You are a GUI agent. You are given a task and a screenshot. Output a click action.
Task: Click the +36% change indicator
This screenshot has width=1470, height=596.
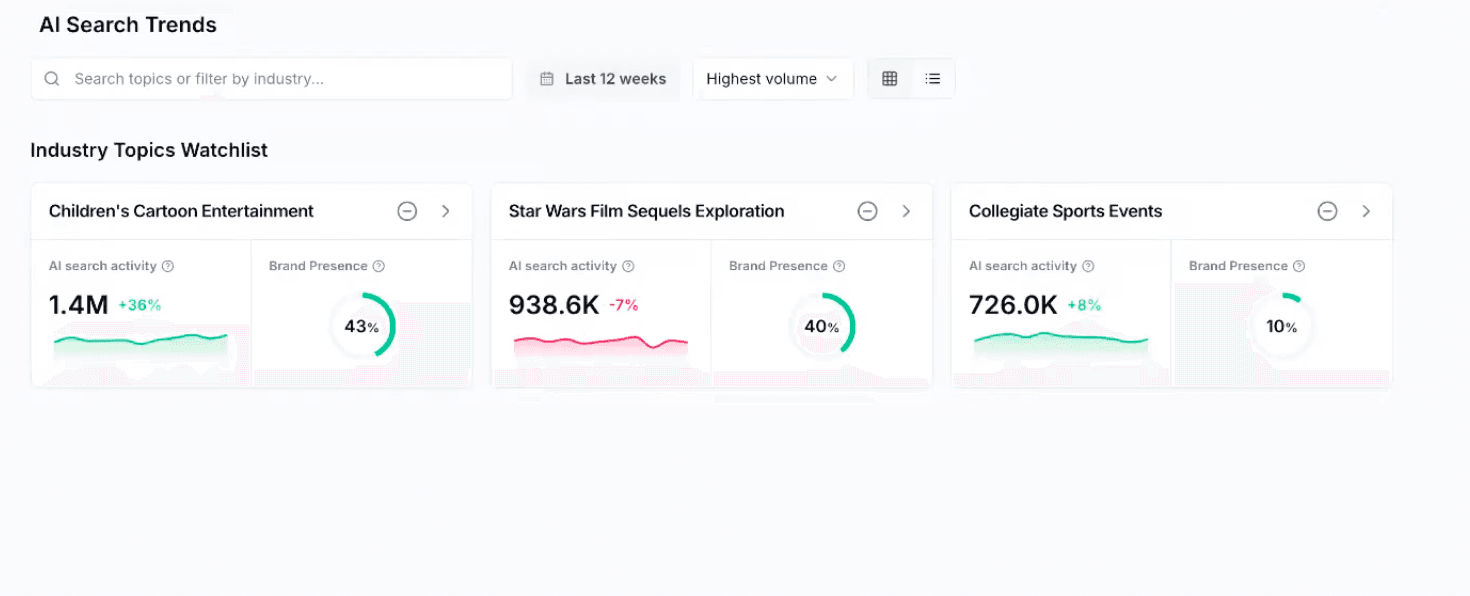(140, 305)
